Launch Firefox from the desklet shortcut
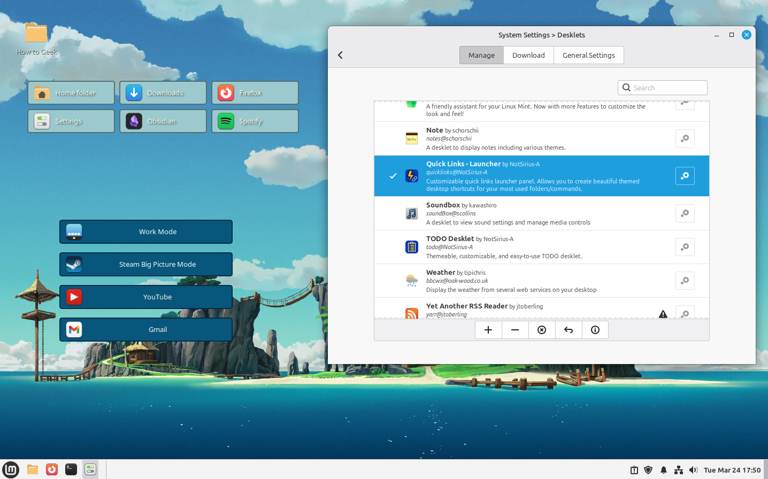The width and height of the screenshot is (768, 479). tap(255, 93)
